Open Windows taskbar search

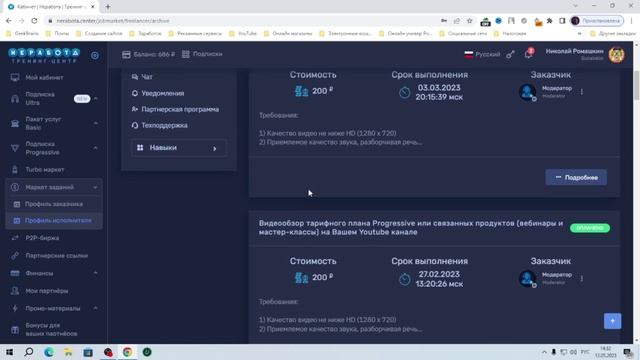(x=29, y=352)
